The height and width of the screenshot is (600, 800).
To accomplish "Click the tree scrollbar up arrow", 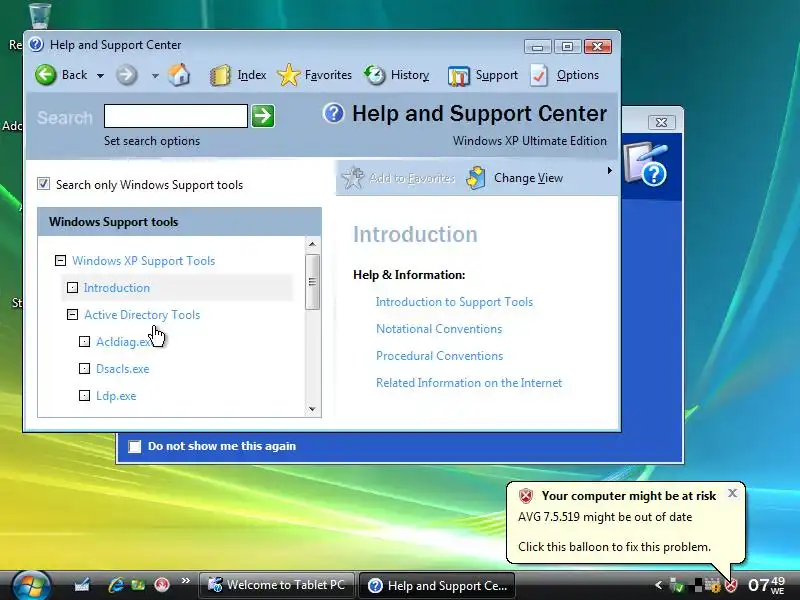I will (x=313, y=244).
